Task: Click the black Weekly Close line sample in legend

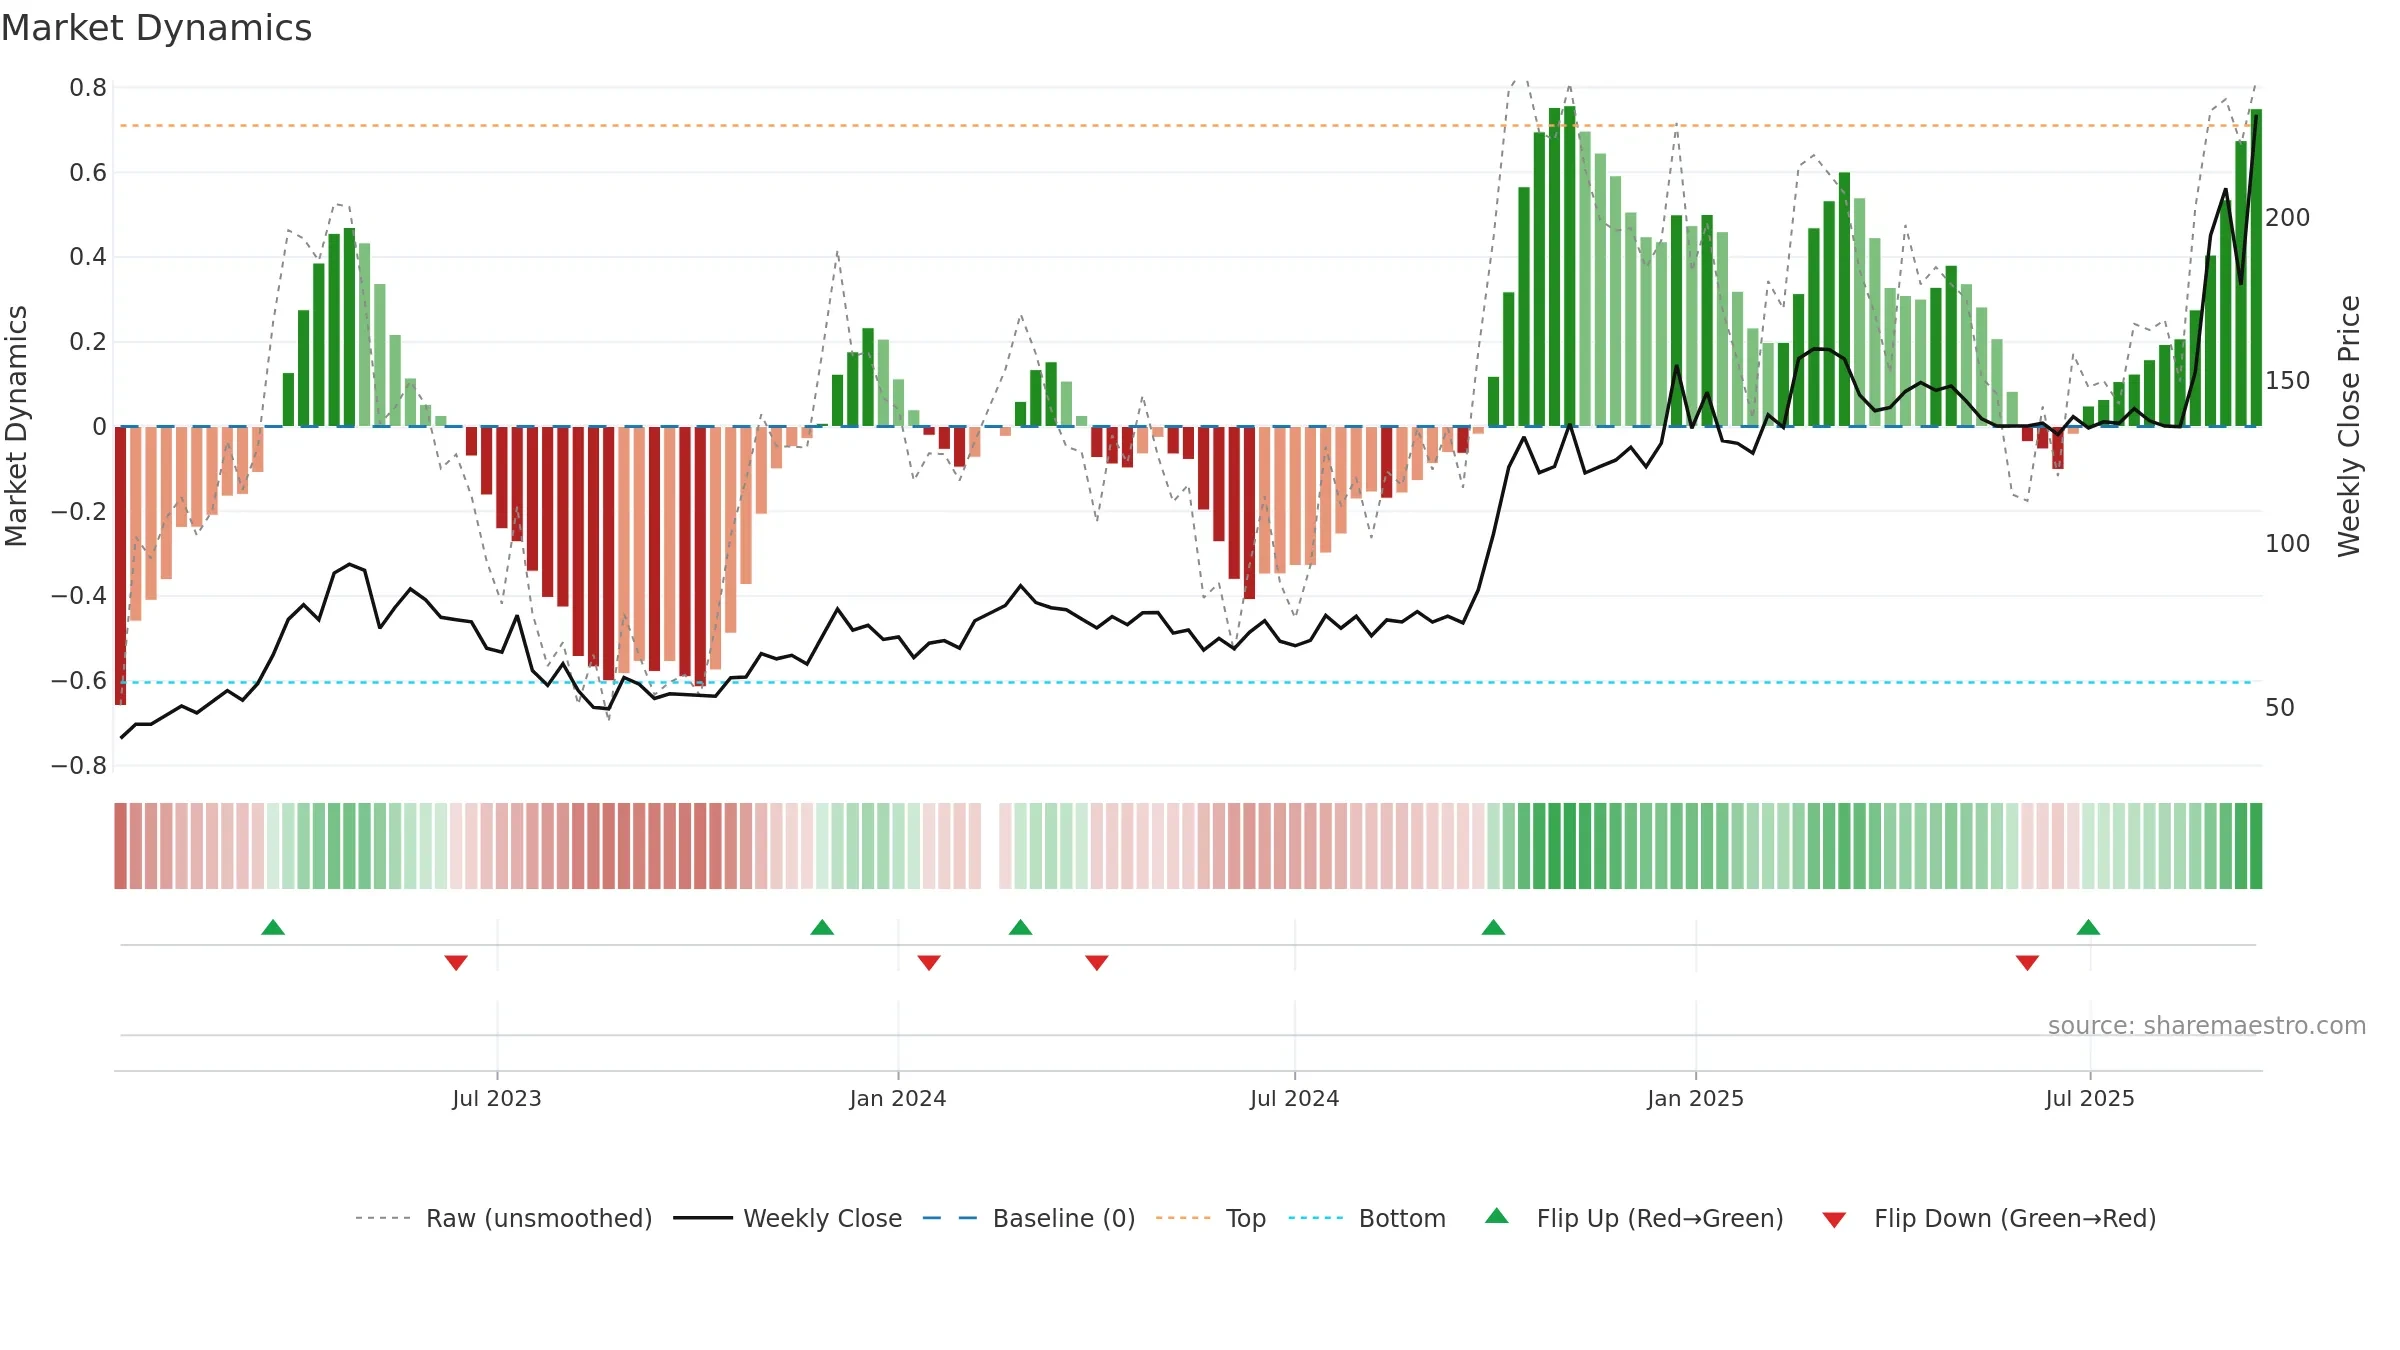Action: point(702,1218)
